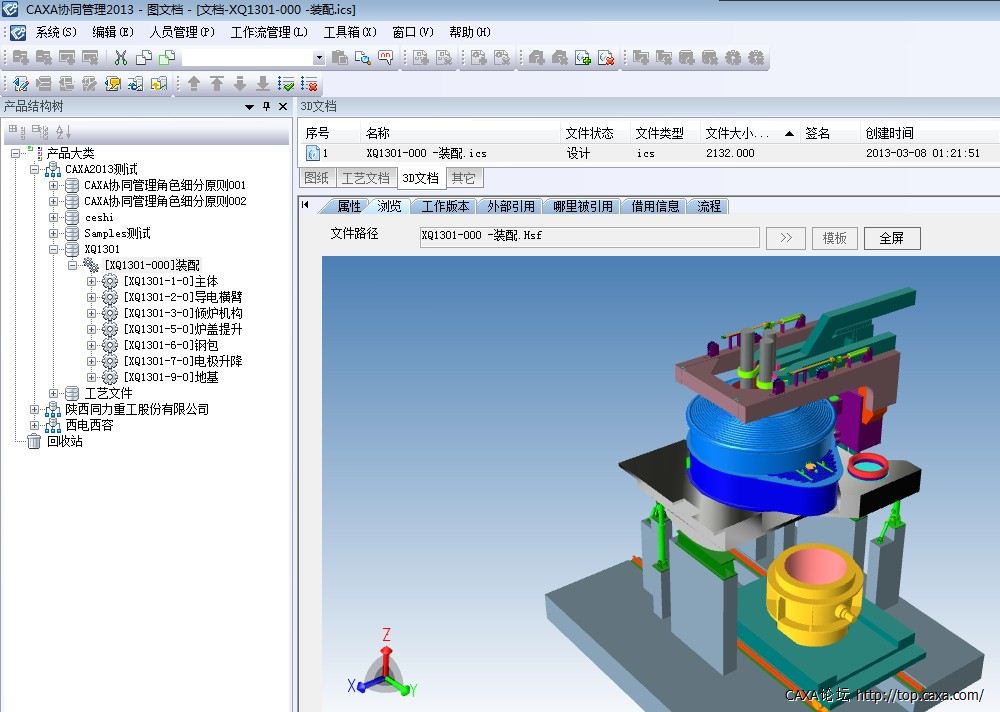The width and height of the screenshot is (1000, 712).
Task: Click the green Paste icon beside Copy
Action: [x=167, y=58]
